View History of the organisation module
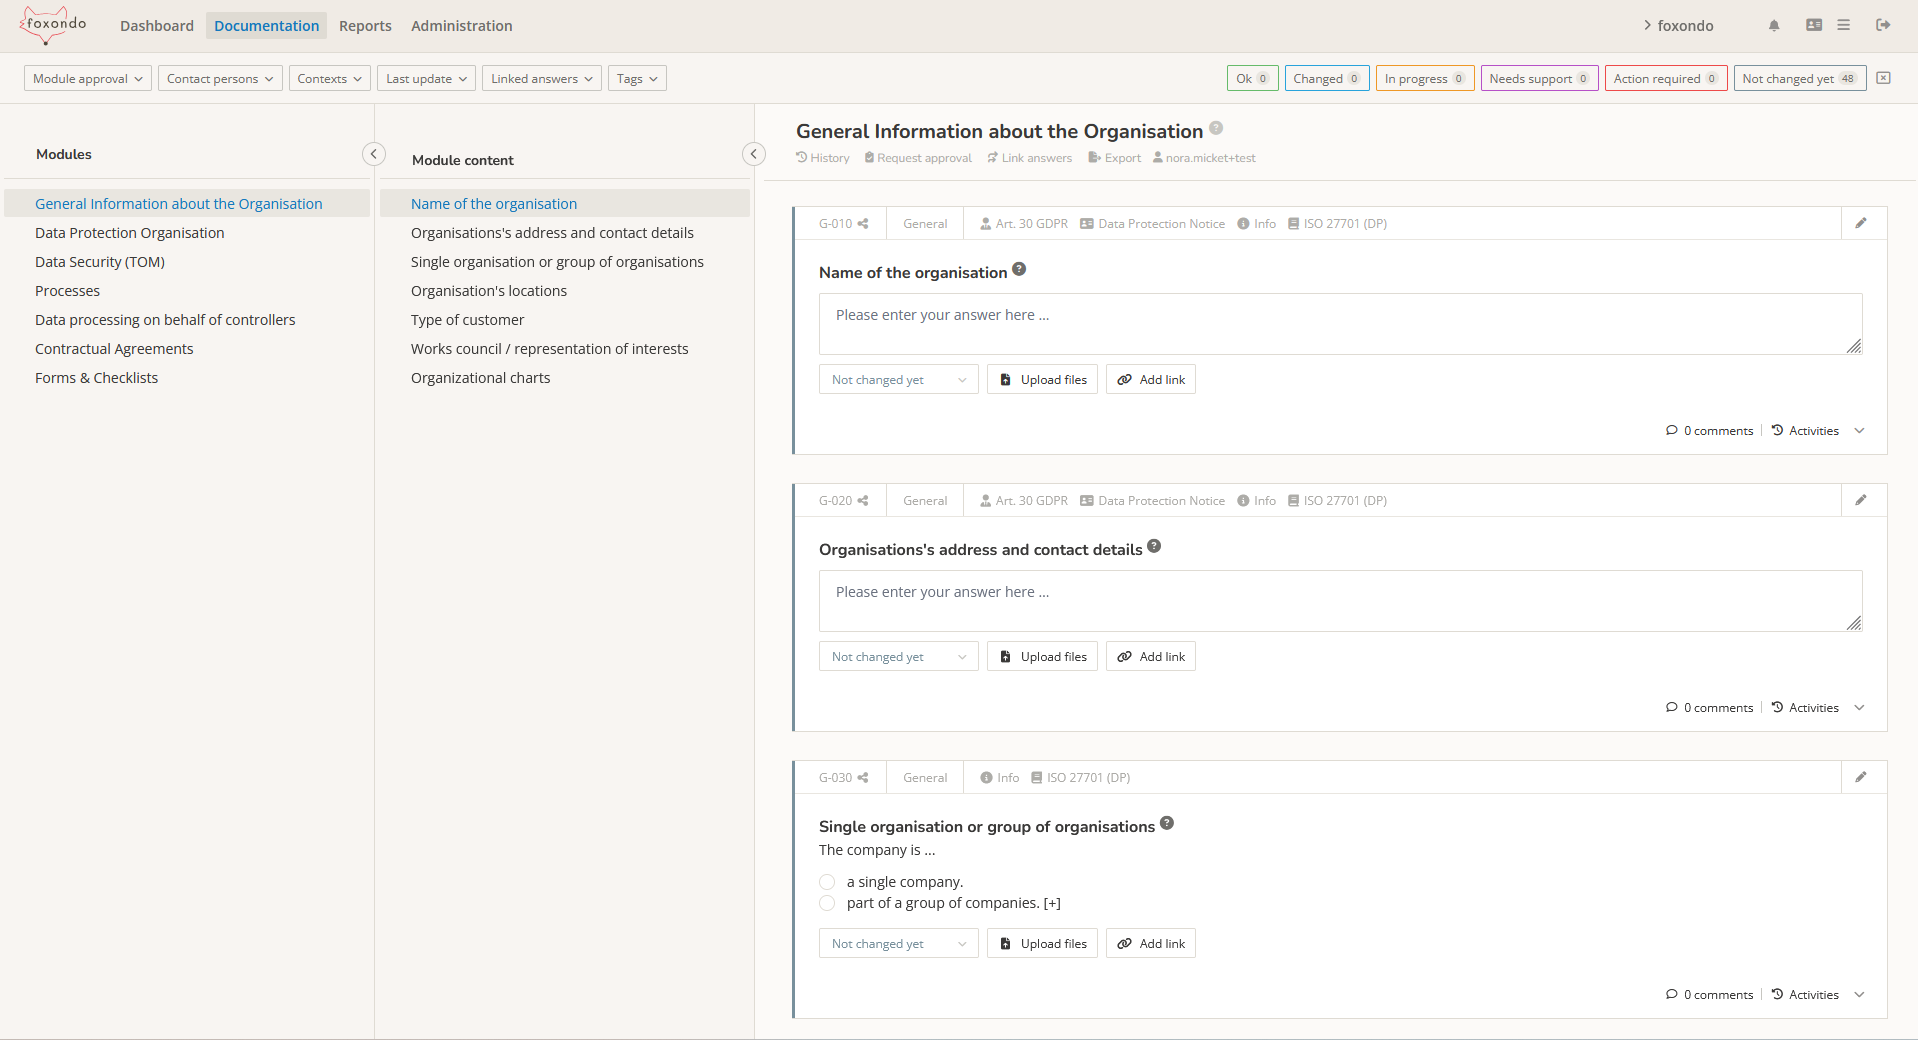The image size is (1918, 1040). point(822,157)
